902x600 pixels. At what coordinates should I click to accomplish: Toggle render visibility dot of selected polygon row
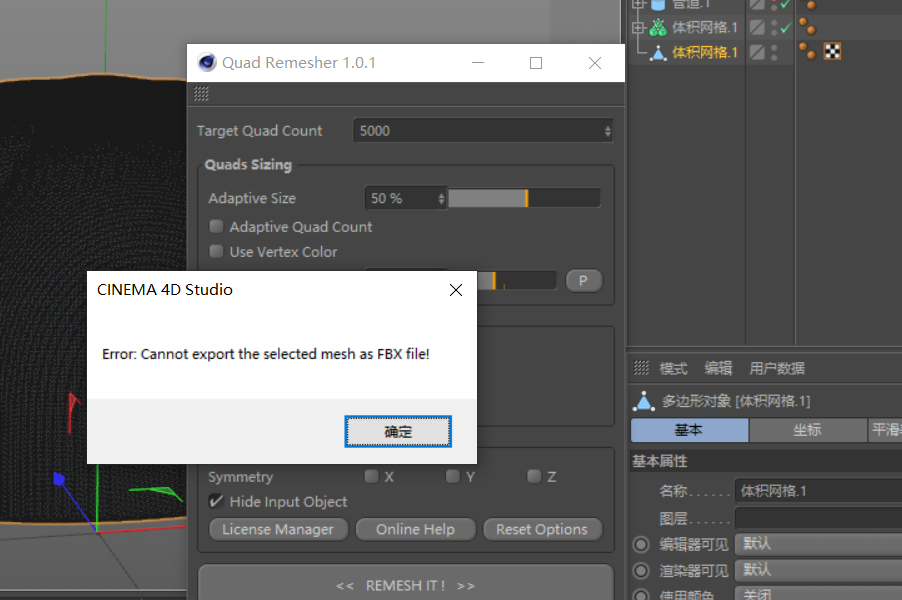pos(774,57)
